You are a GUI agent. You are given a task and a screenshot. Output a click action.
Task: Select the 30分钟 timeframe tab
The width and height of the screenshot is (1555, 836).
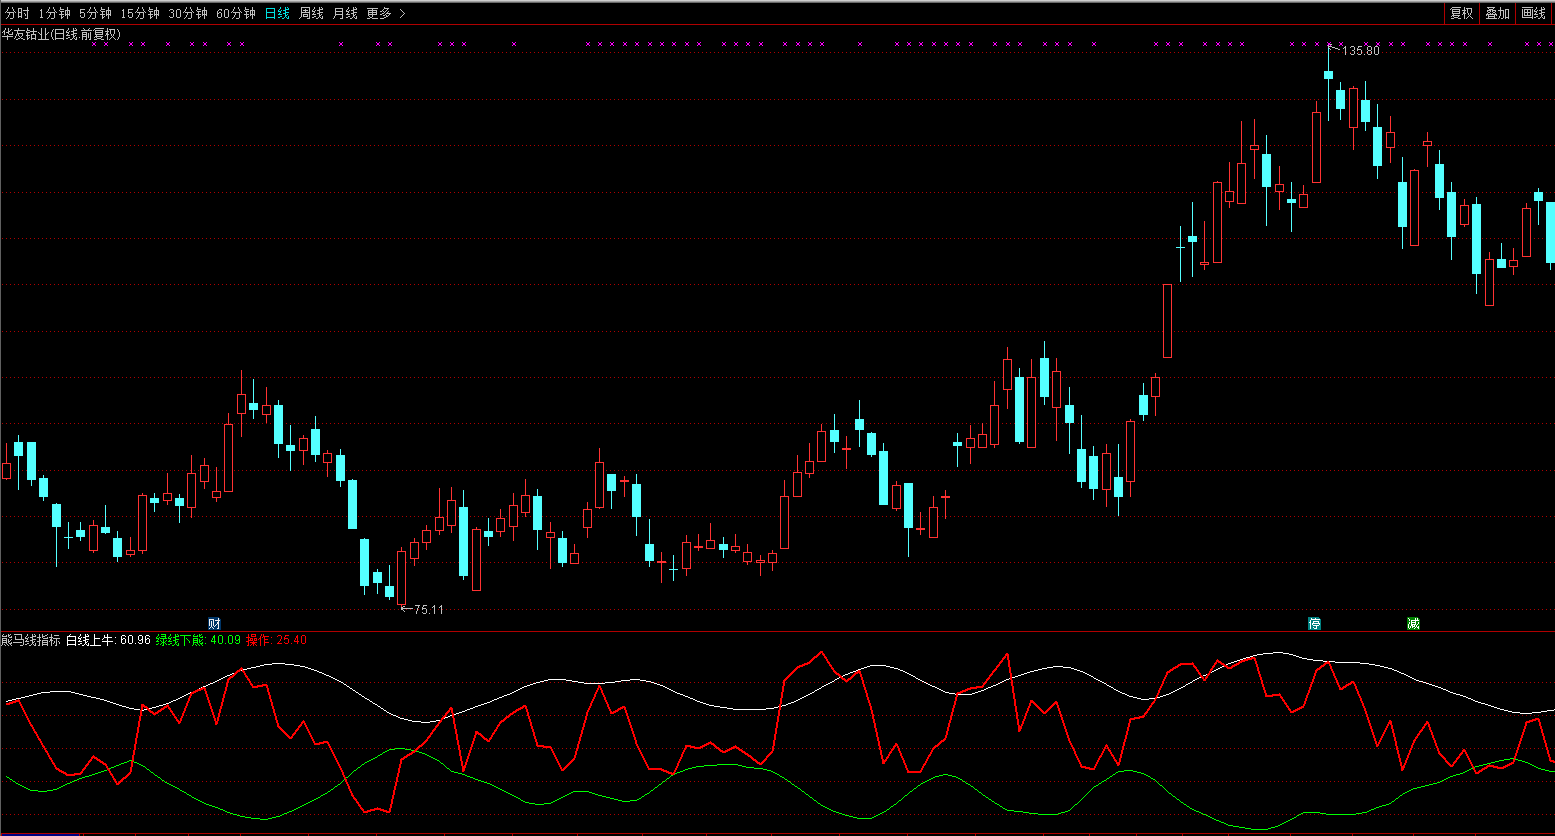[188, 13]
